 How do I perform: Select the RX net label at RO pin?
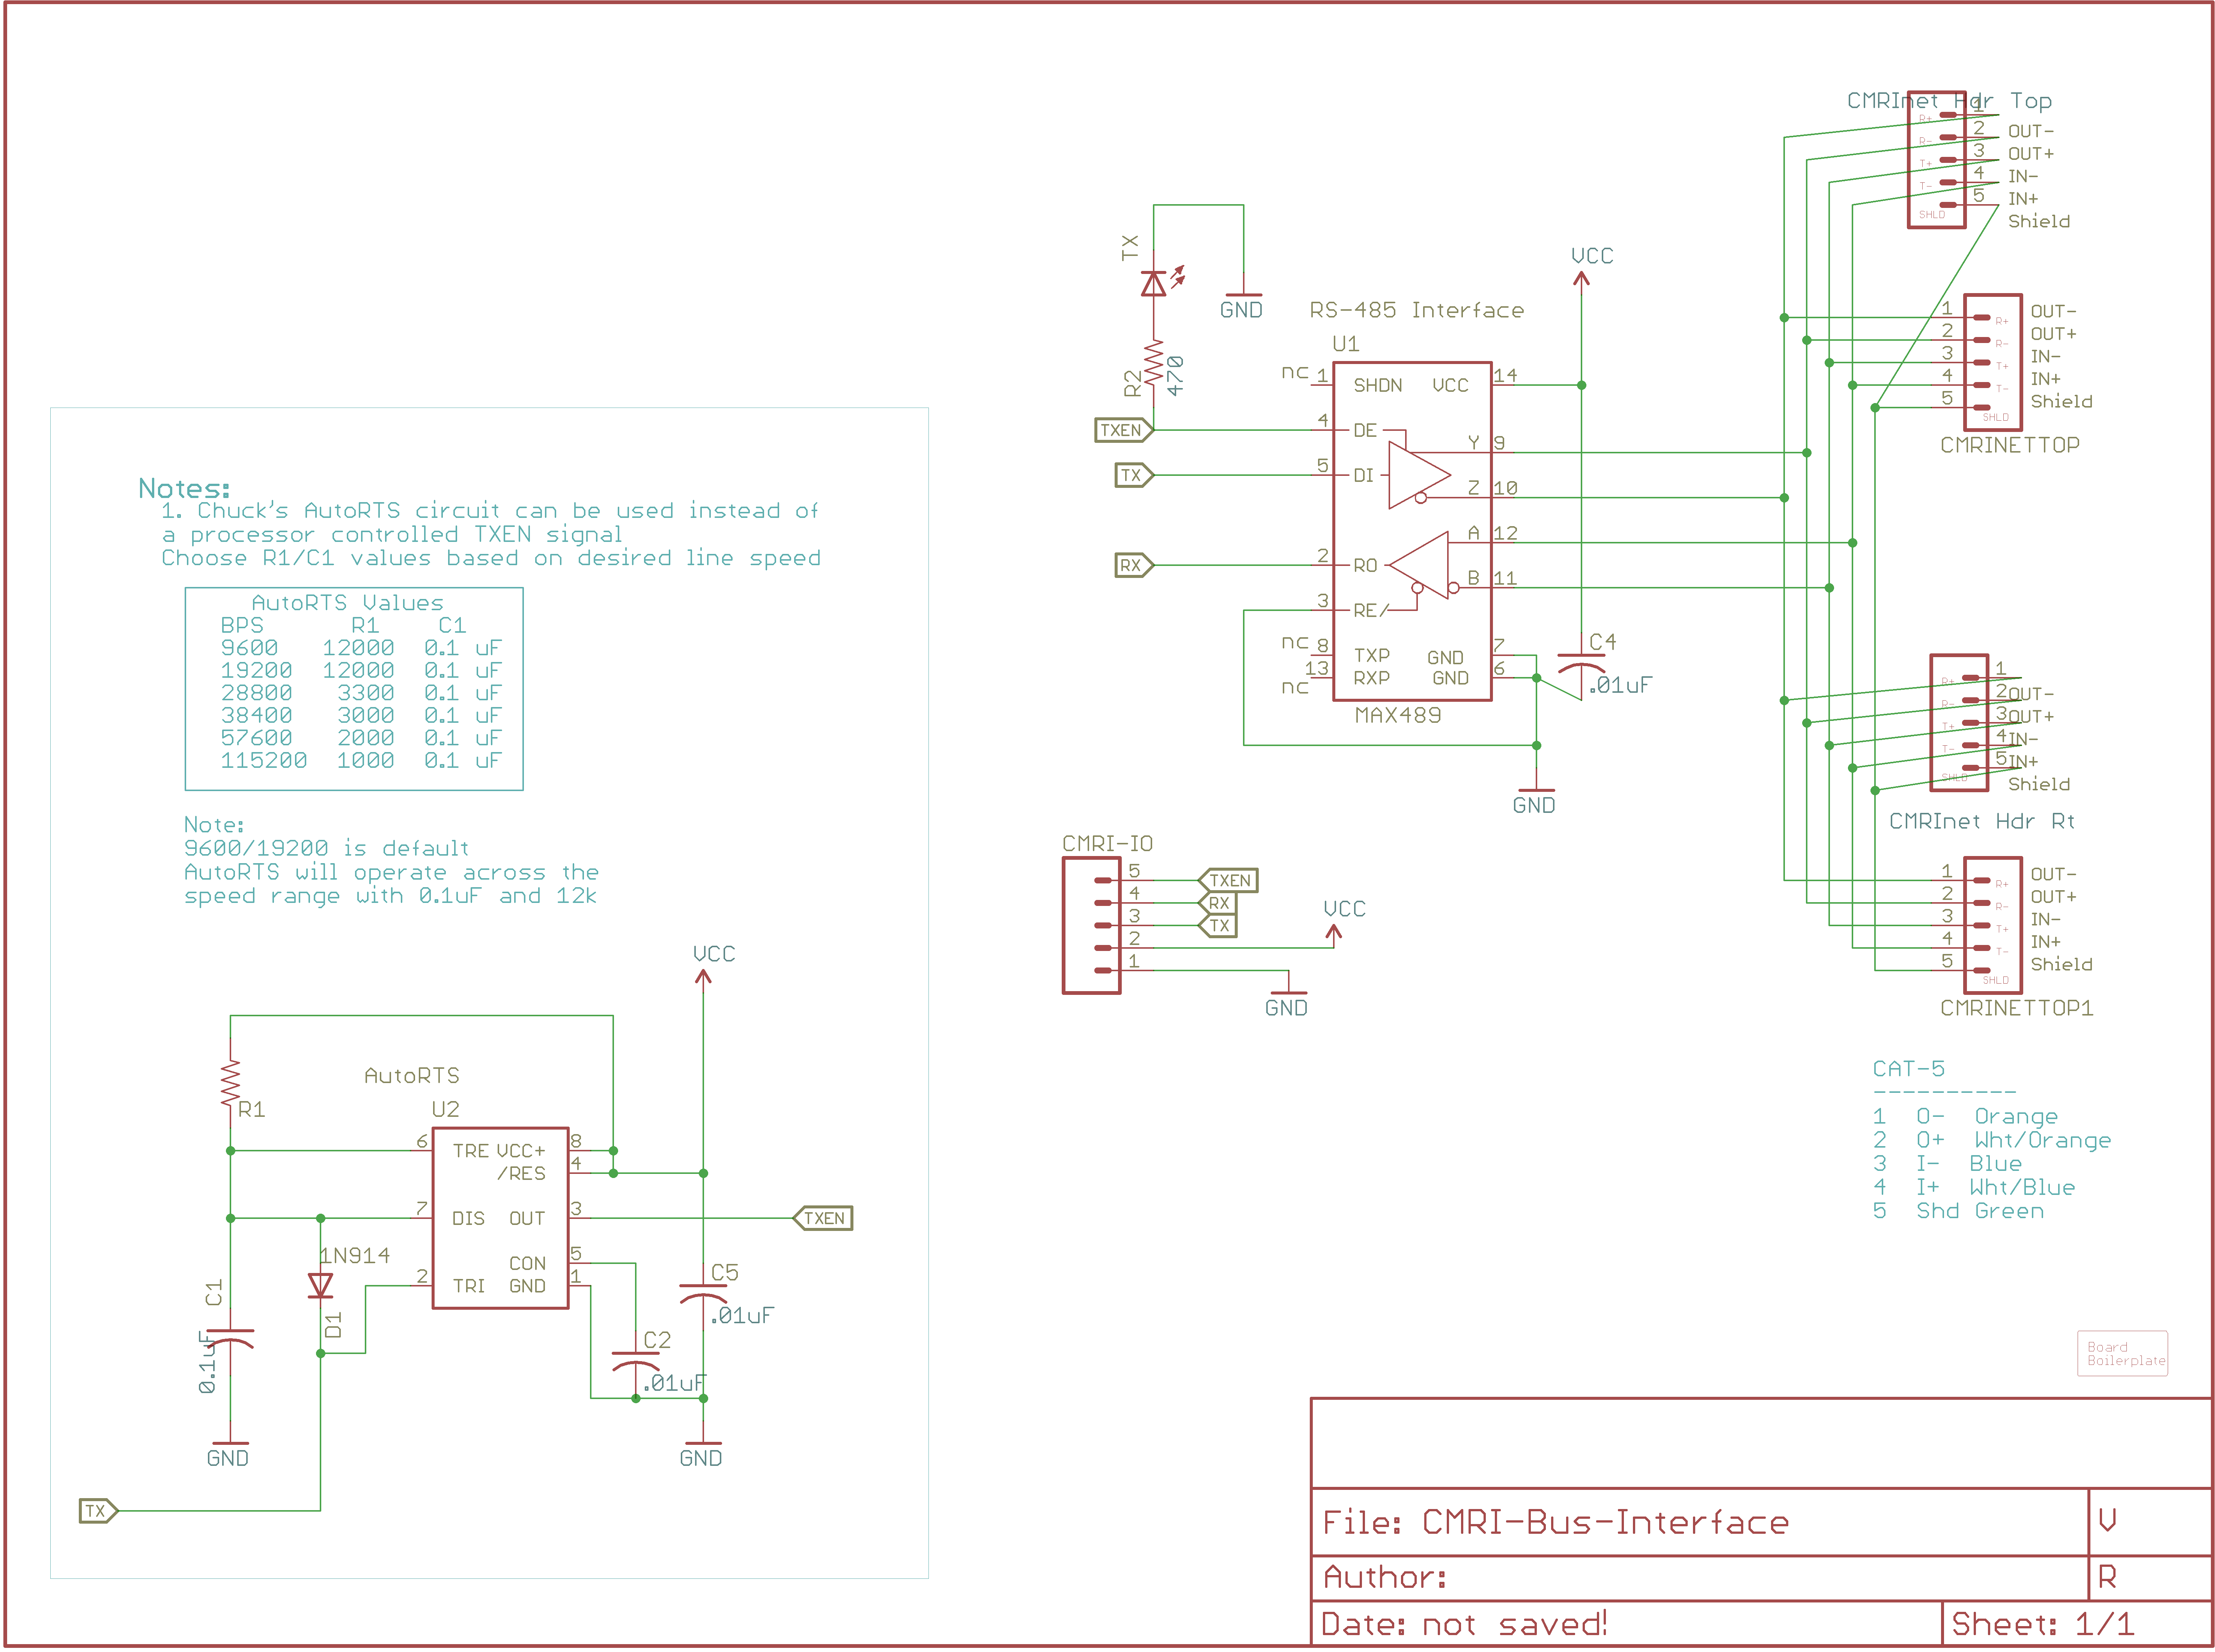[1134, 565]
